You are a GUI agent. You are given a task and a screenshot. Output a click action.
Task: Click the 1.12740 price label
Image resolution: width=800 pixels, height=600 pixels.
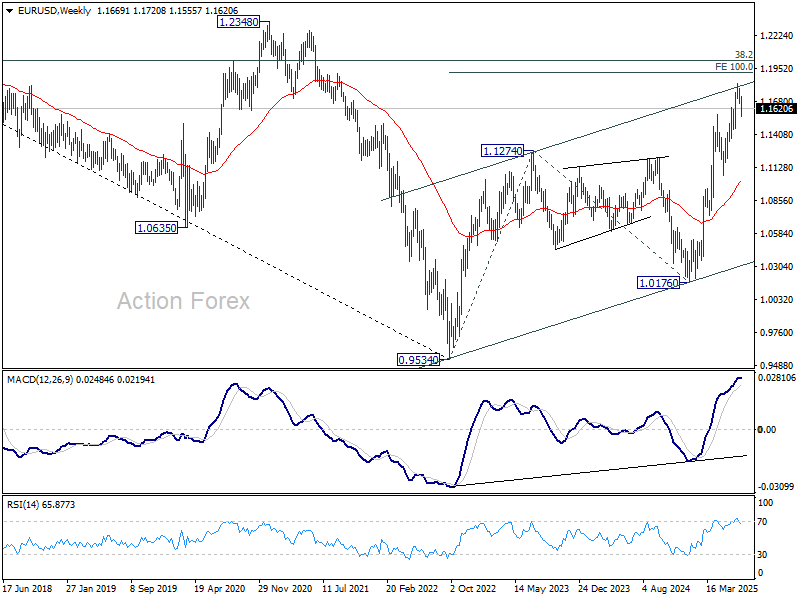pos(503,151)
